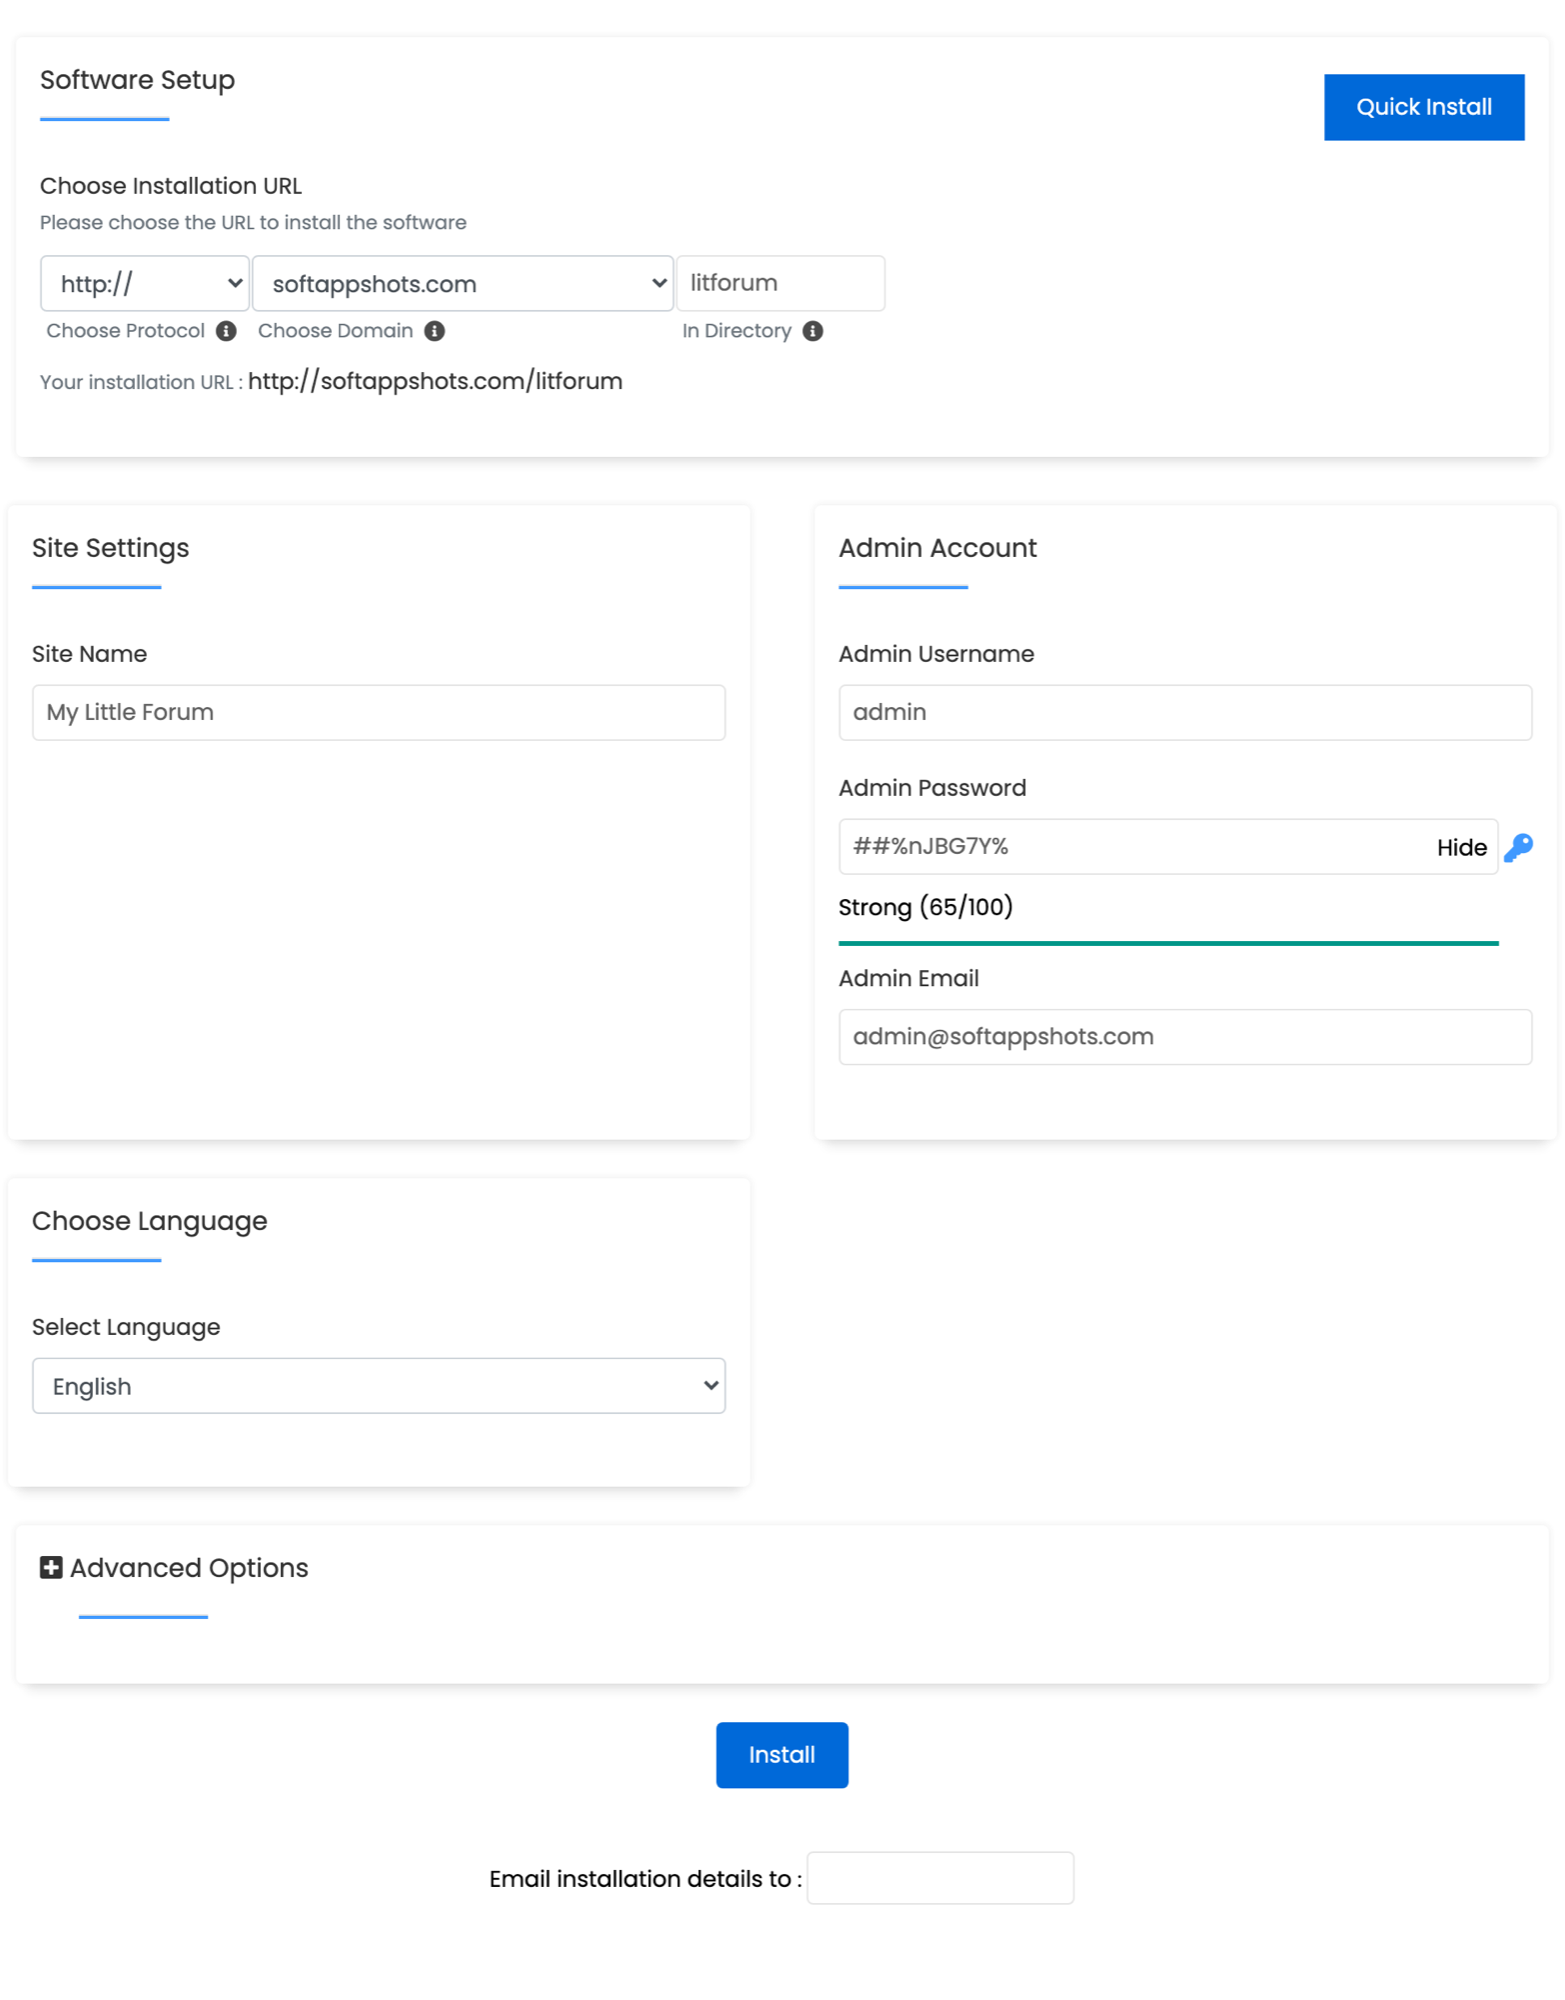Click the In Directory info icon
The width and height of the screenshot is (1565, 2000).
point(812,331)
